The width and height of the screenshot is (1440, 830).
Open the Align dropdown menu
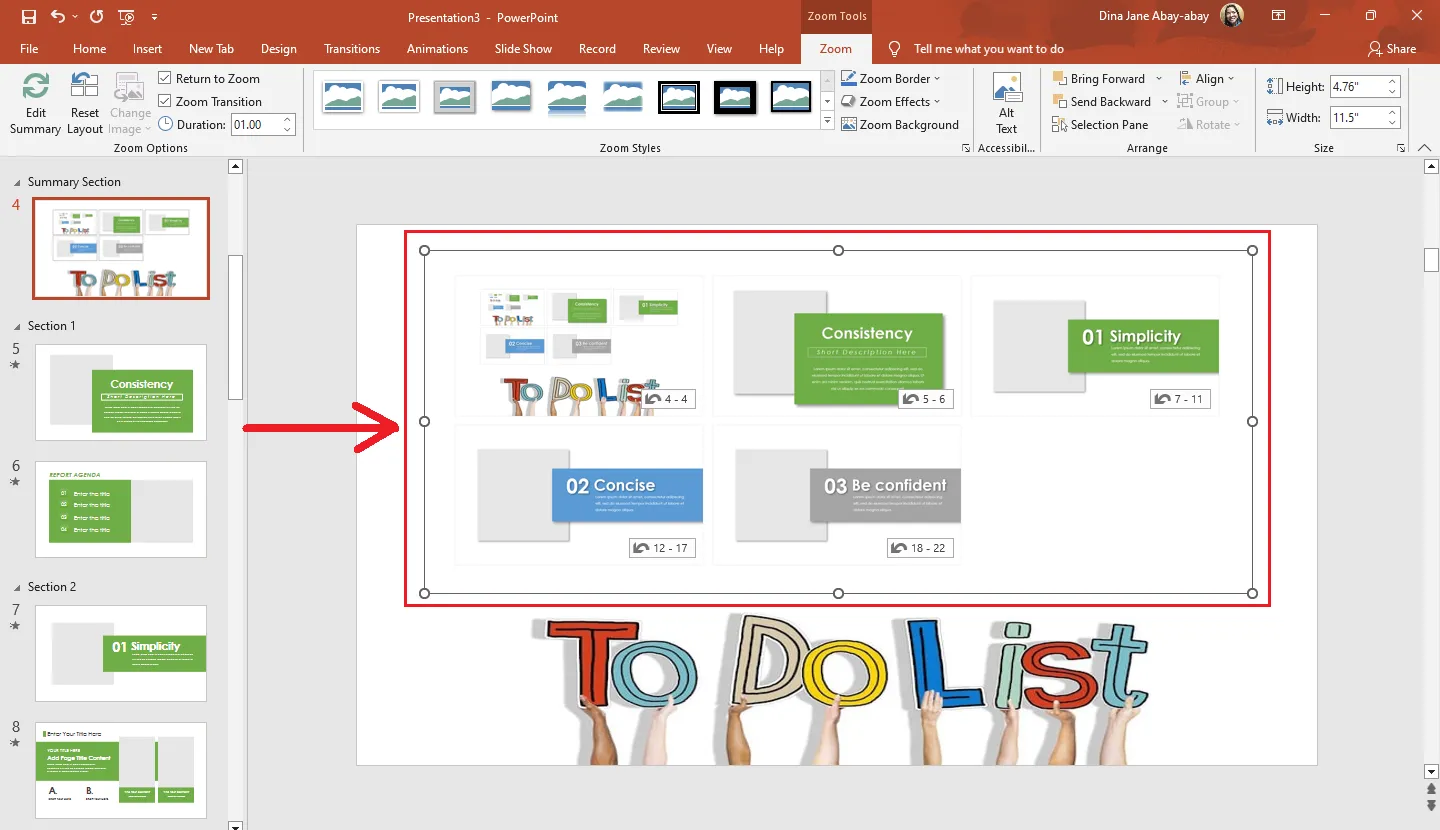(x=1208, y=79)
